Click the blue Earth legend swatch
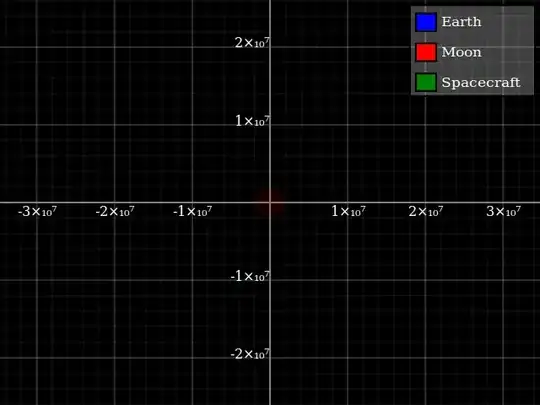540x405 pixels. [426, 22]
